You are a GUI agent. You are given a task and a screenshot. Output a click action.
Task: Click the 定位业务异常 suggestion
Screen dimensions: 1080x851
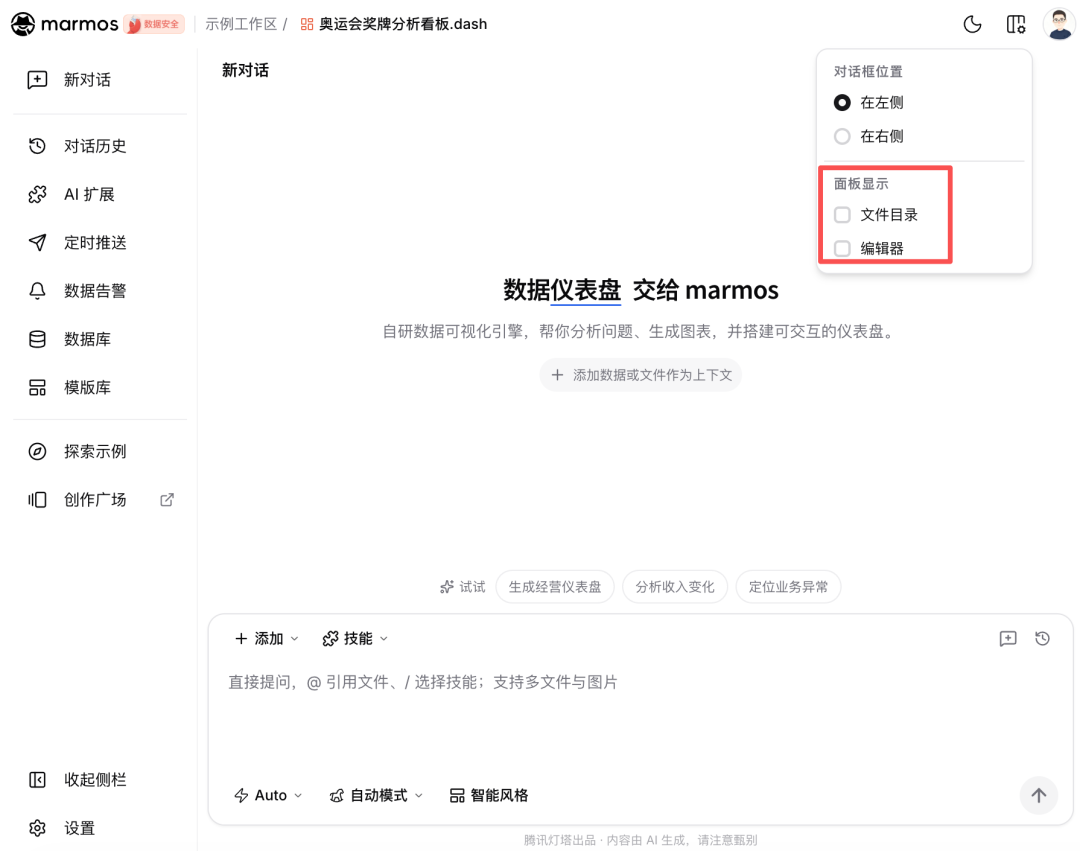tap(788, 587)
